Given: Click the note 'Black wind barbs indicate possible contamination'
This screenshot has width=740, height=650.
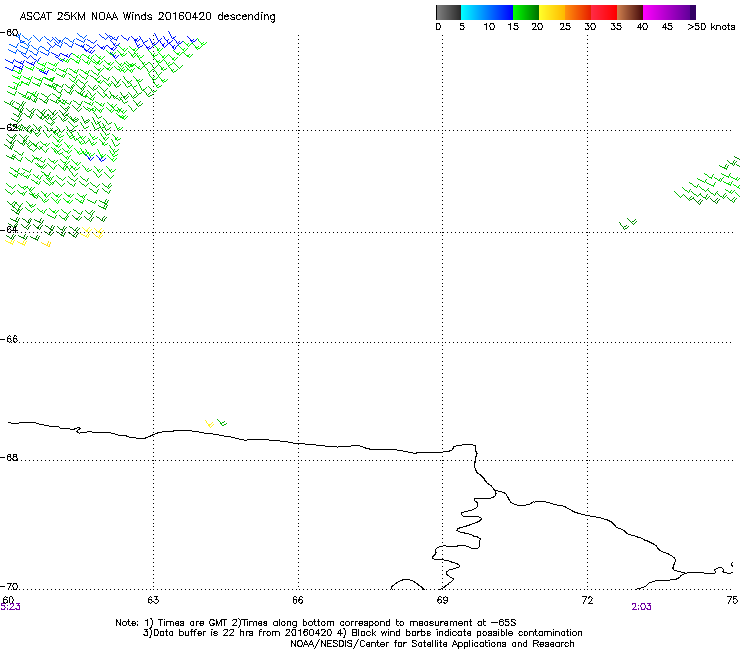Looking at the screenshot, I should click(466, 633).
